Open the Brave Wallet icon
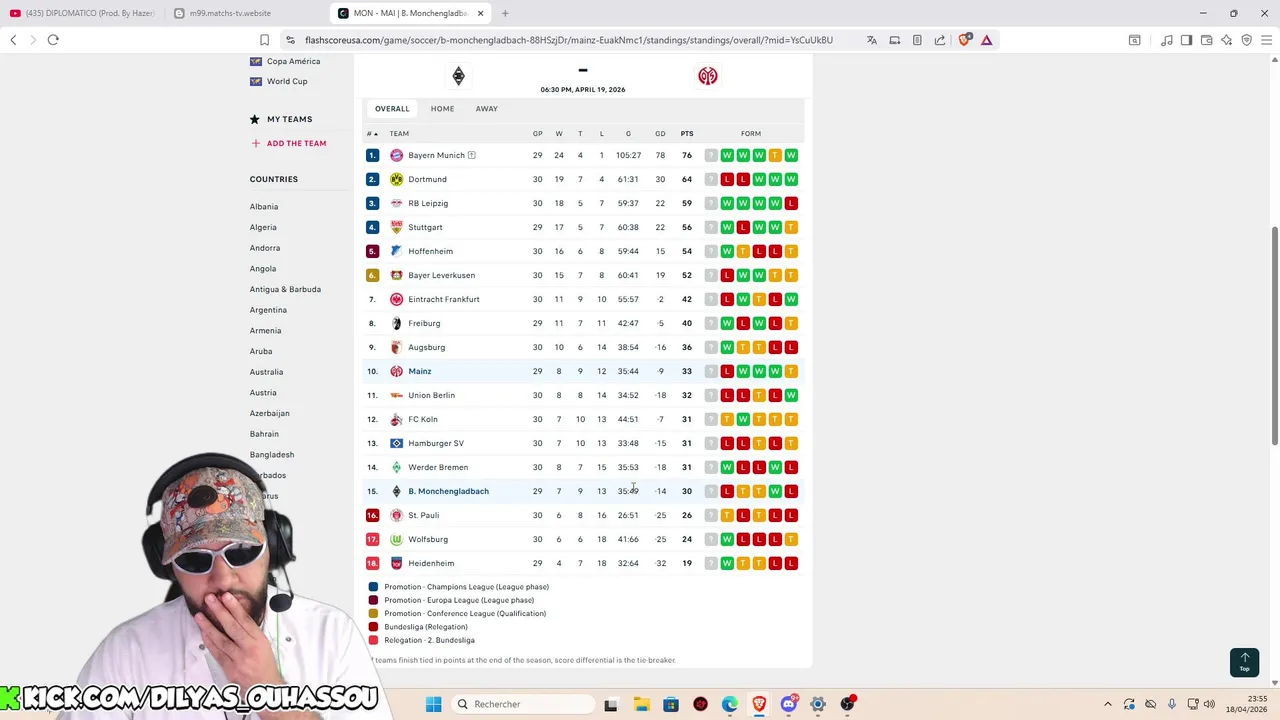 pos(1206,40)
